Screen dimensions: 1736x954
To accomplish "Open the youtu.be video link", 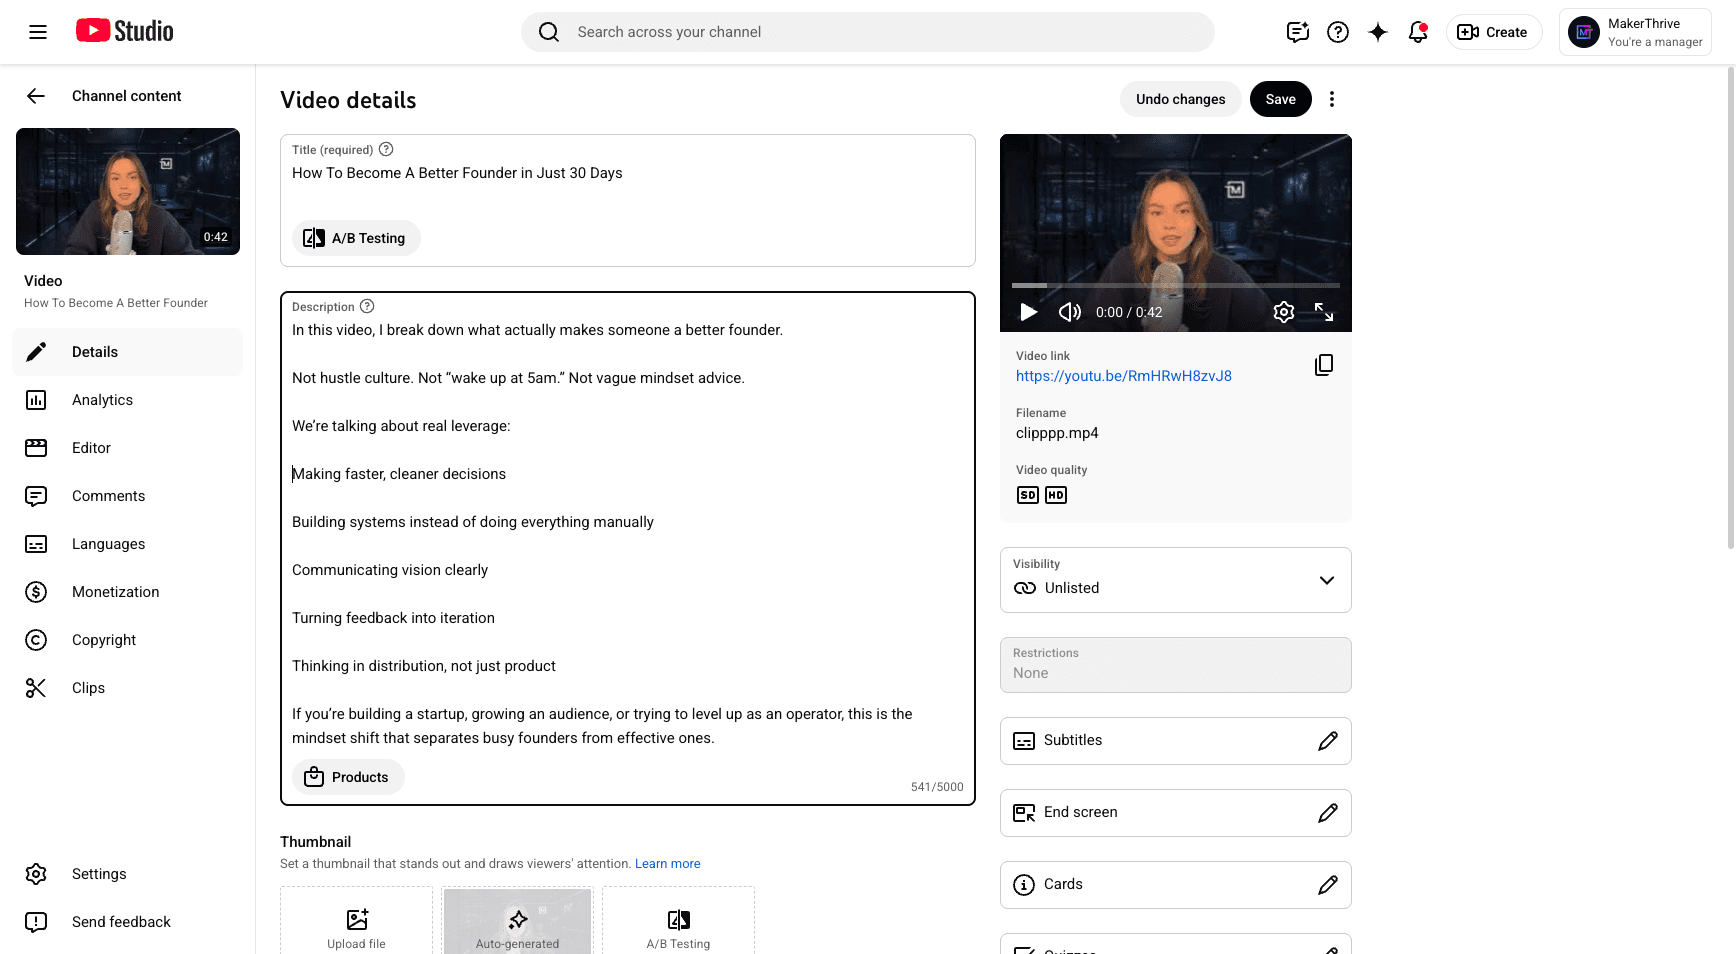I will (x=1123, y=376).
